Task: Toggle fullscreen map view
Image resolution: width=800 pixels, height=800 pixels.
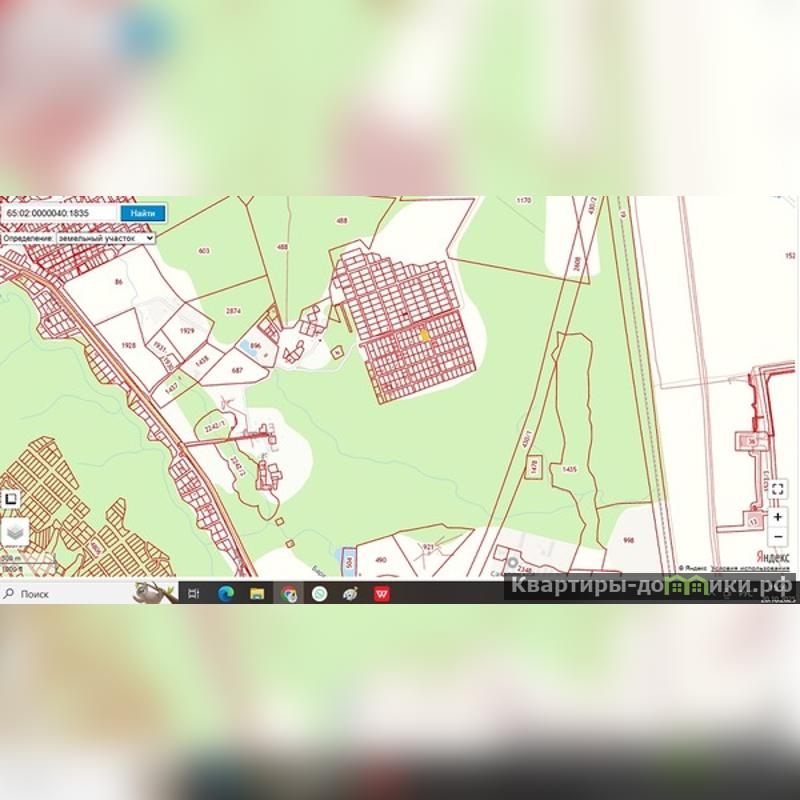Action: tap(778, 489)
